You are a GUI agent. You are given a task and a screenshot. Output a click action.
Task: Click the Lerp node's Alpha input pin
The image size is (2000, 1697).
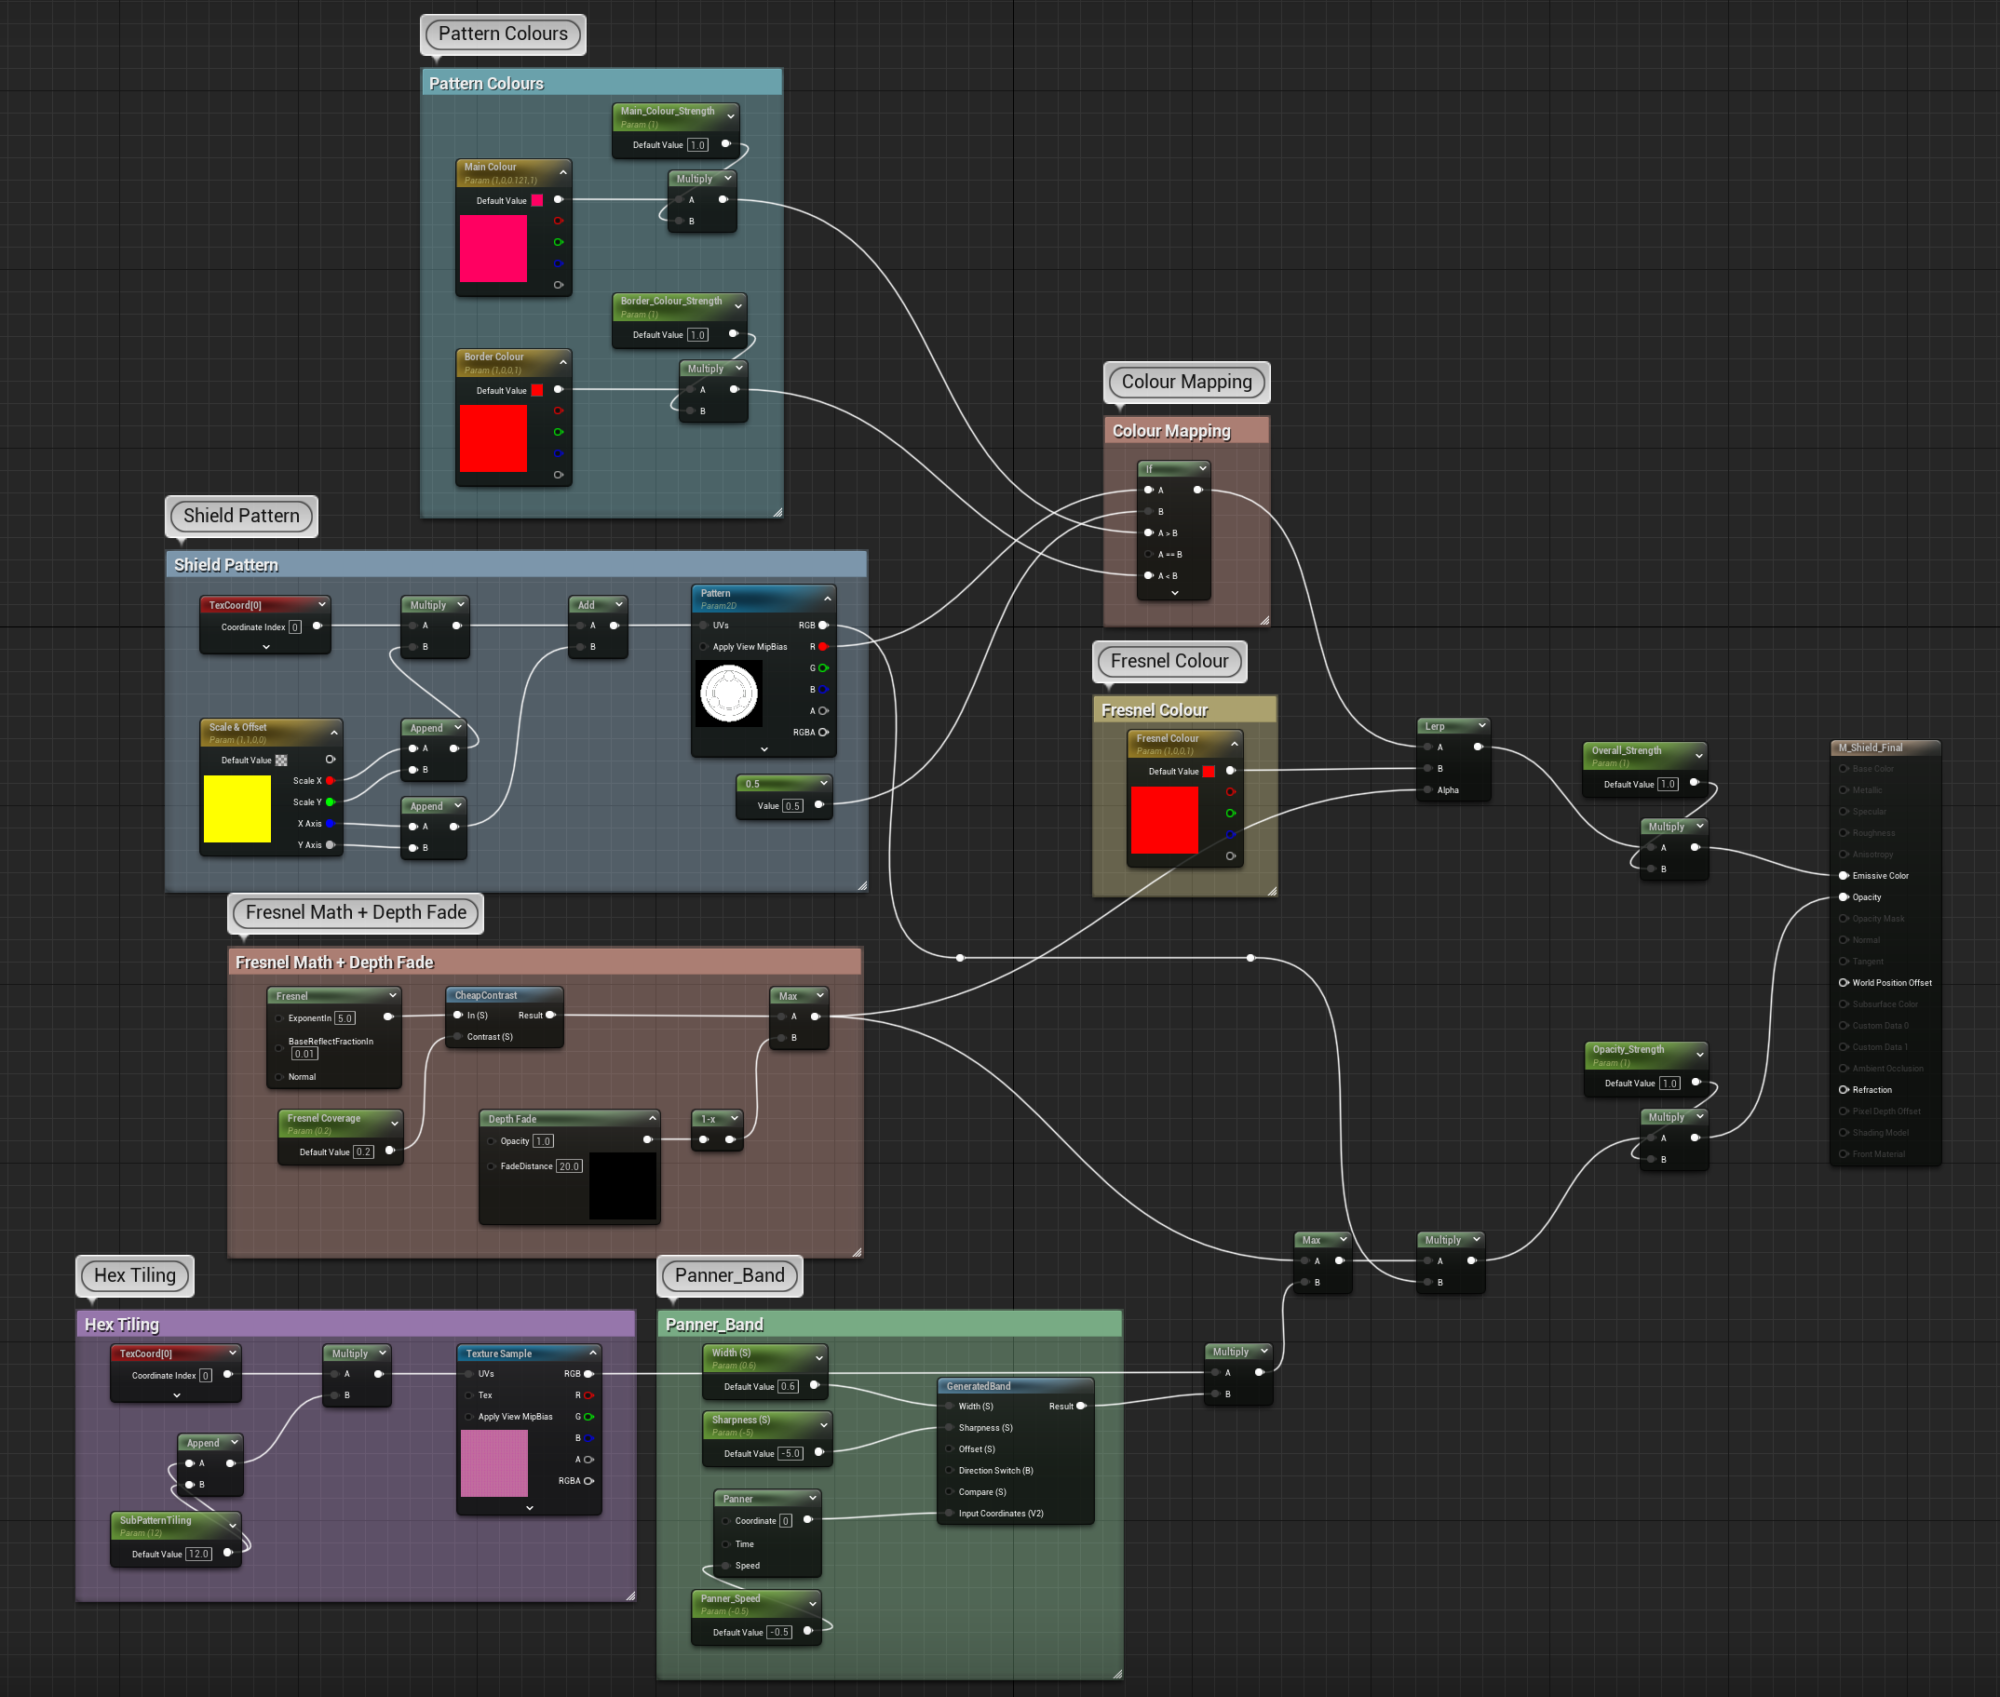1428,790
